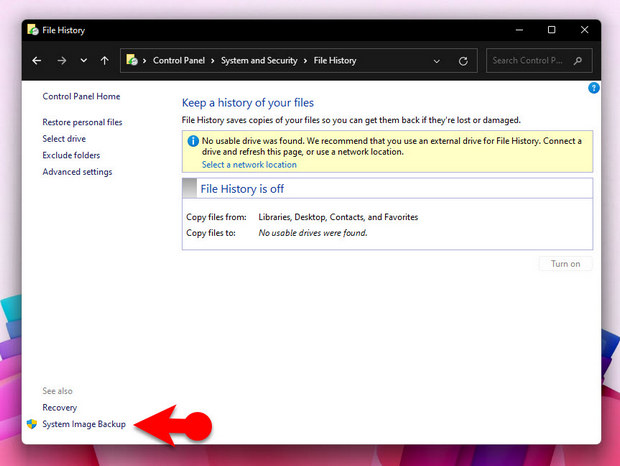The height and width of the screenshot is (466, 620).
Task: Click the File History title bar icon
Action: 32,30
